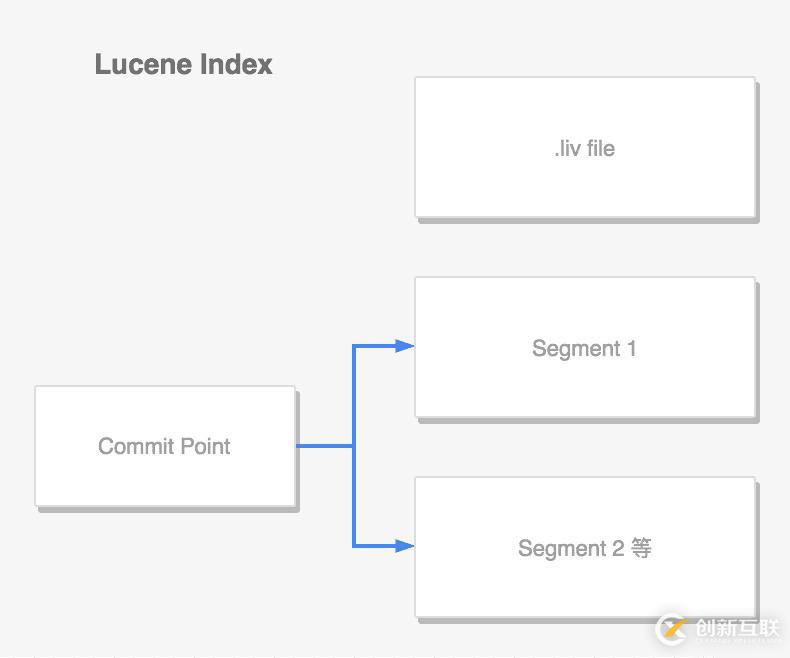The height and width of the screenshot is (658, 790).
Task: Select the Commit Point box
Action: tap(165, 446)
